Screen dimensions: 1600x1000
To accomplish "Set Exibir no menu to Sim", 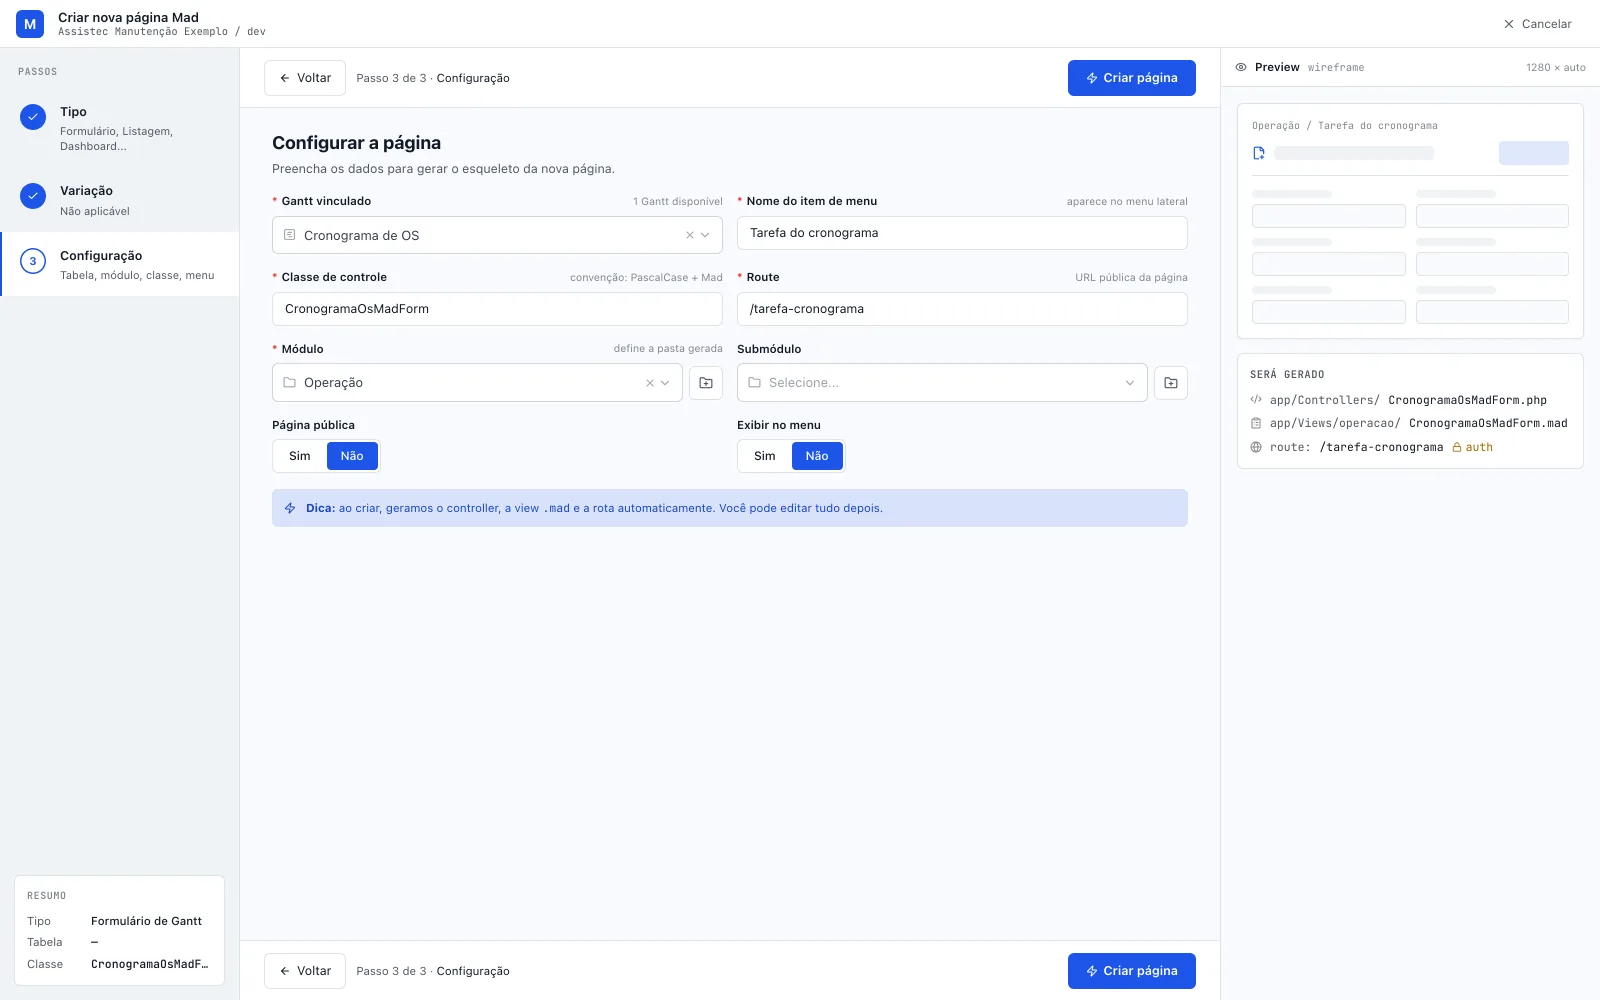I will (x=765, y=456).
